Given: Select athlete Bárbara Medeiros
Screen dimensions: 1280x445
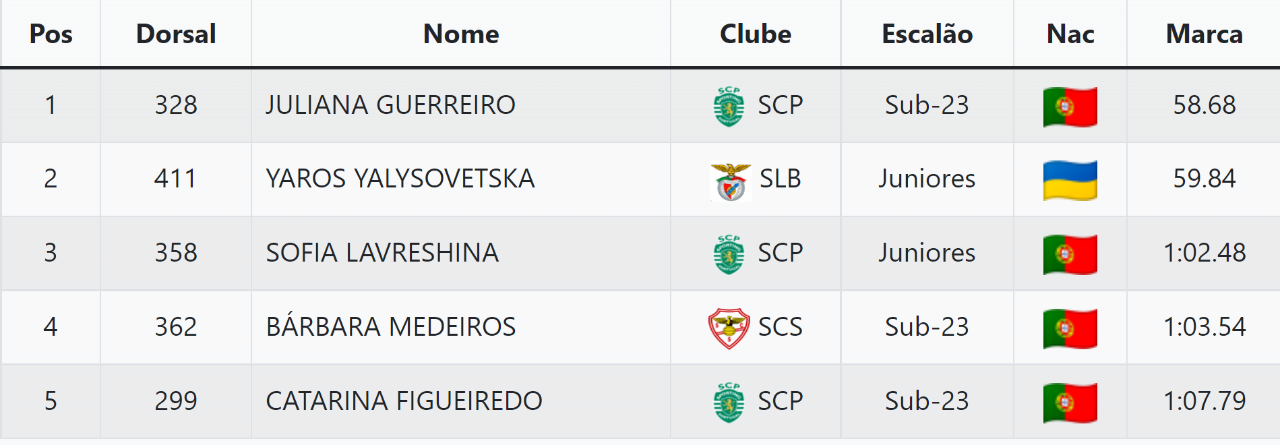Looking at the screenshot, I should click(390, 327).
